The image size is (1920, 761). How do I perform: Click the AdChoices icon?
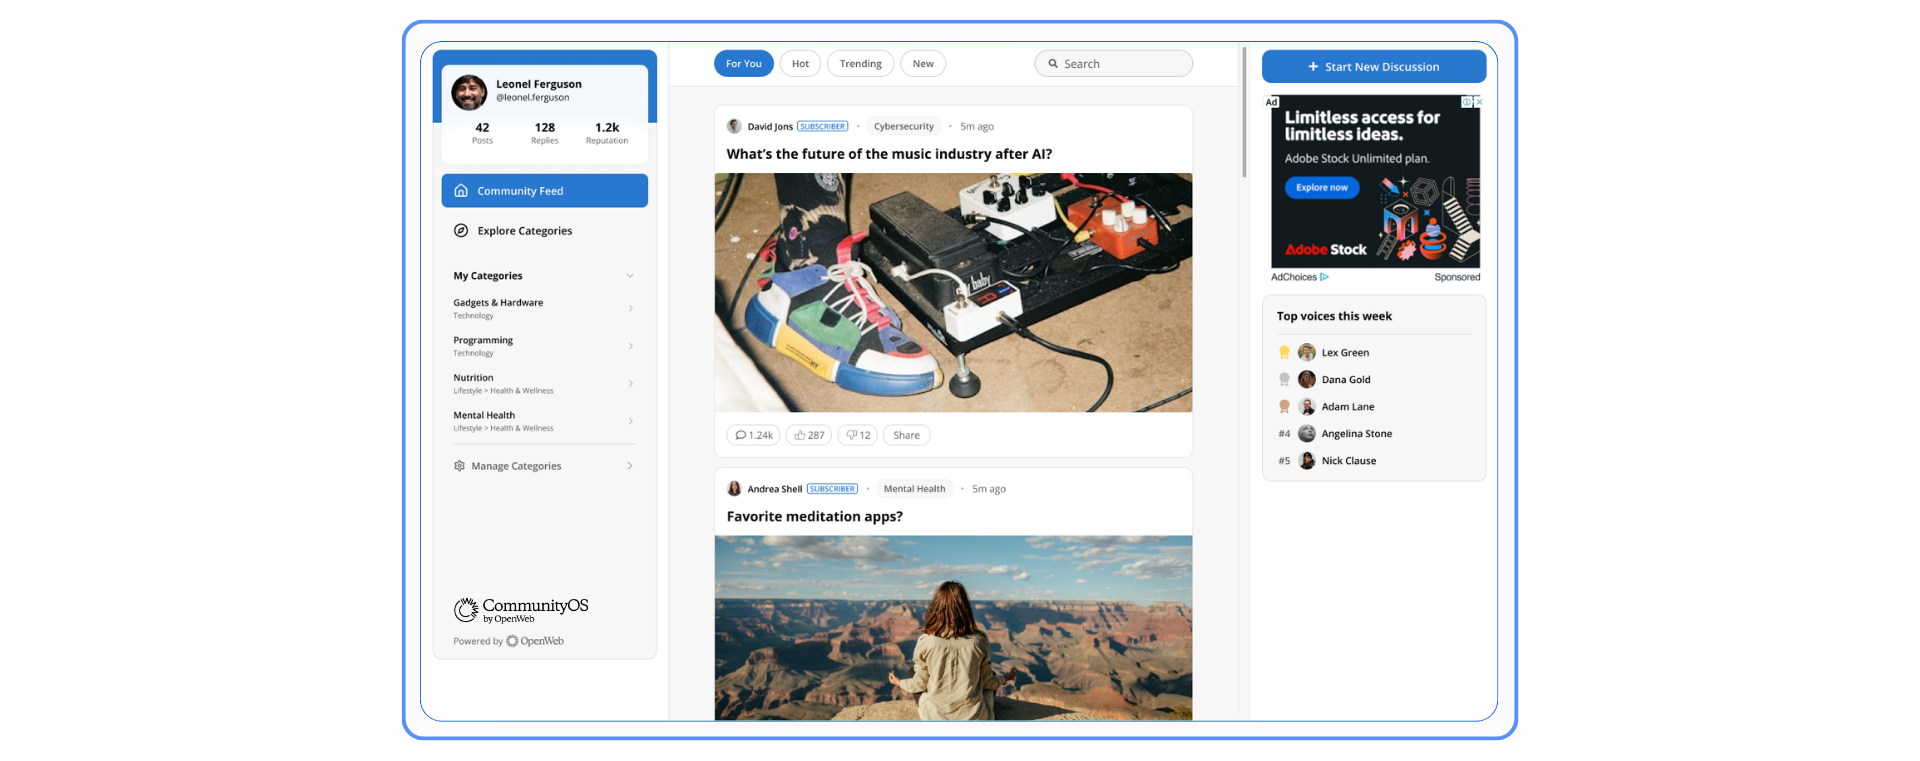click(1324, 277)
